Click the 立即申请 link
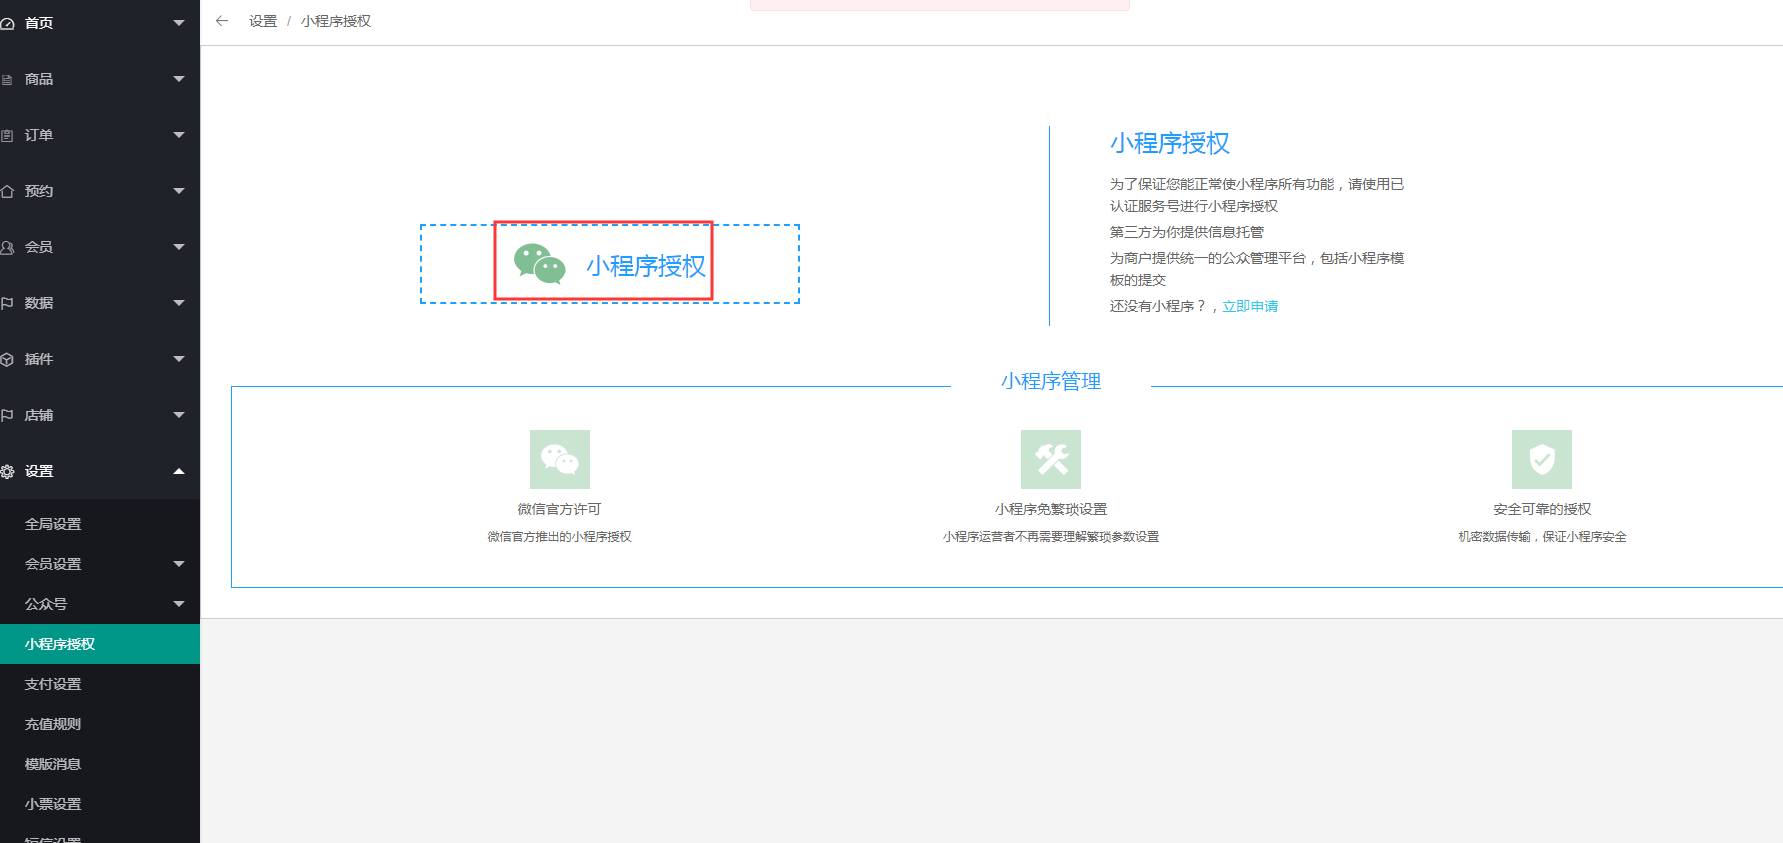1783x843 pixels. 1250,306
